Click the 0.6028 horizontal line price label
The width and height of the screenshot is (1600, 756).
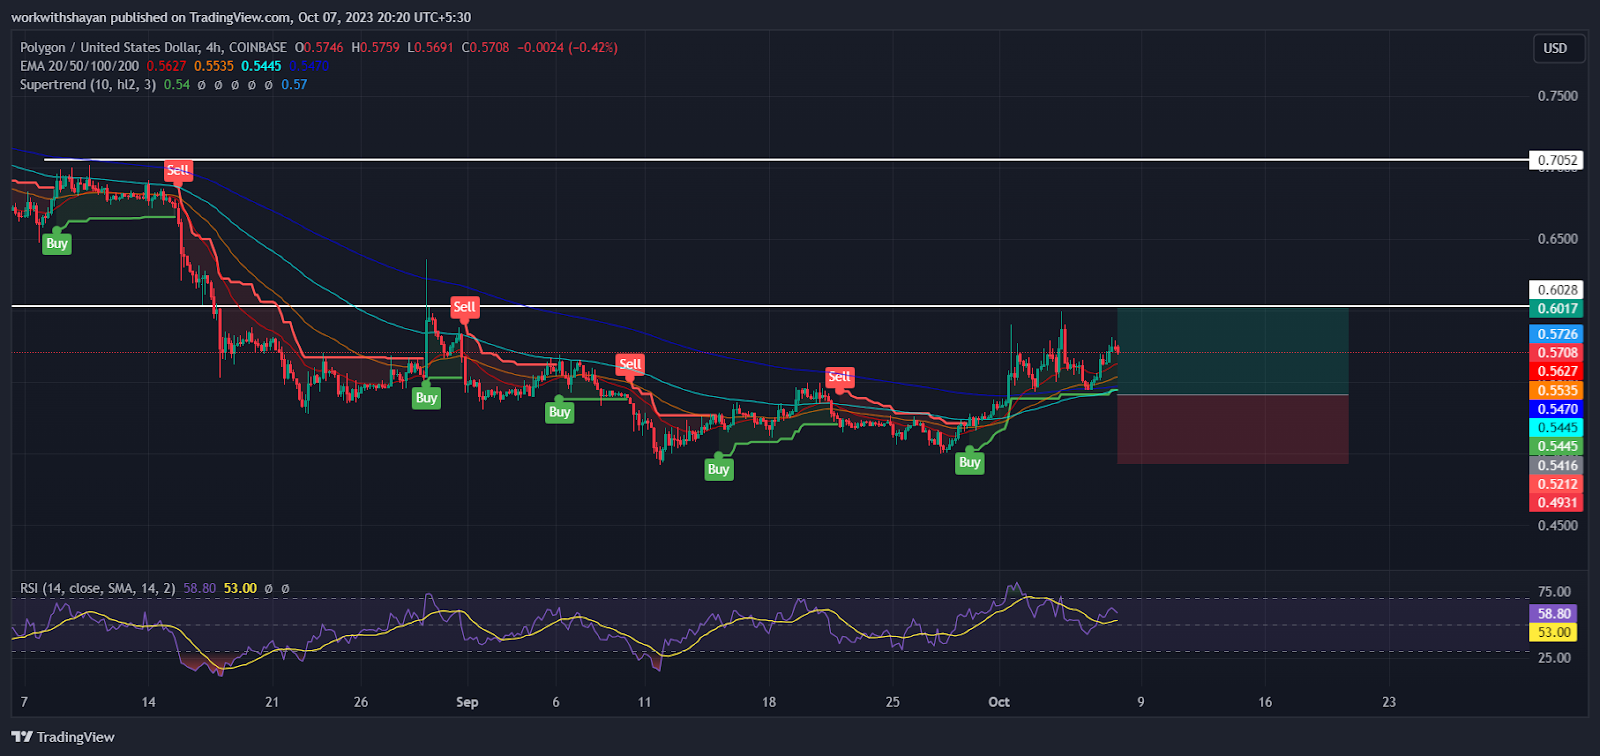pos(1556,290)
